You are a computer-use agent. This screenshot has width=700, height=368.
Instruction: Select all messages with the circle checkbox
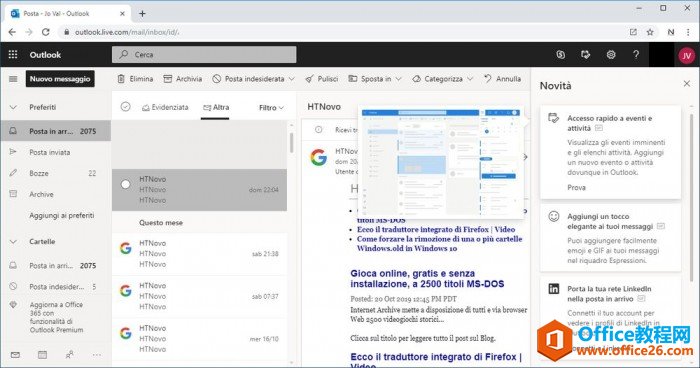(125, 107)
